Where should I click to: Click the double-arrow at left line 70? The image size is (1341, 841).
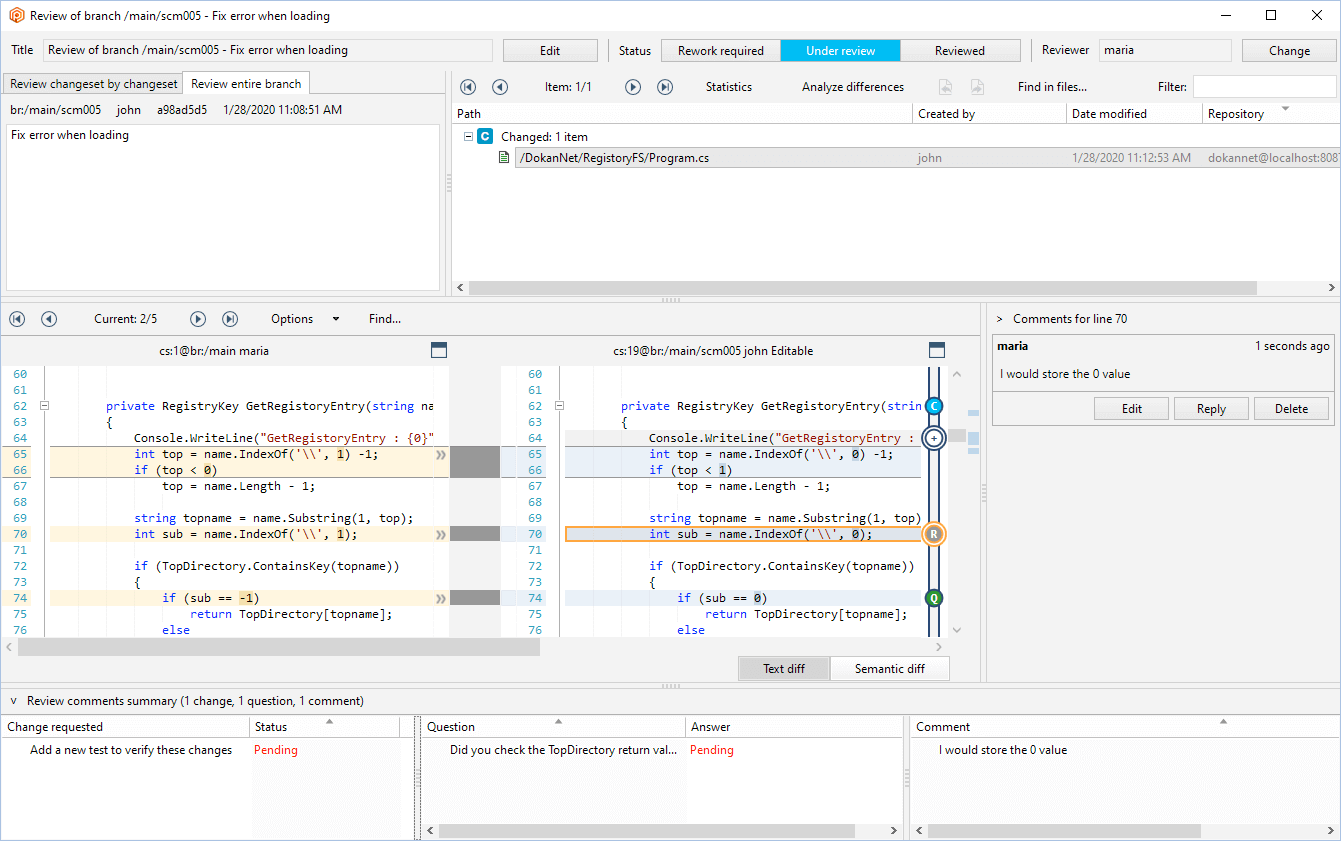[441, 534]
